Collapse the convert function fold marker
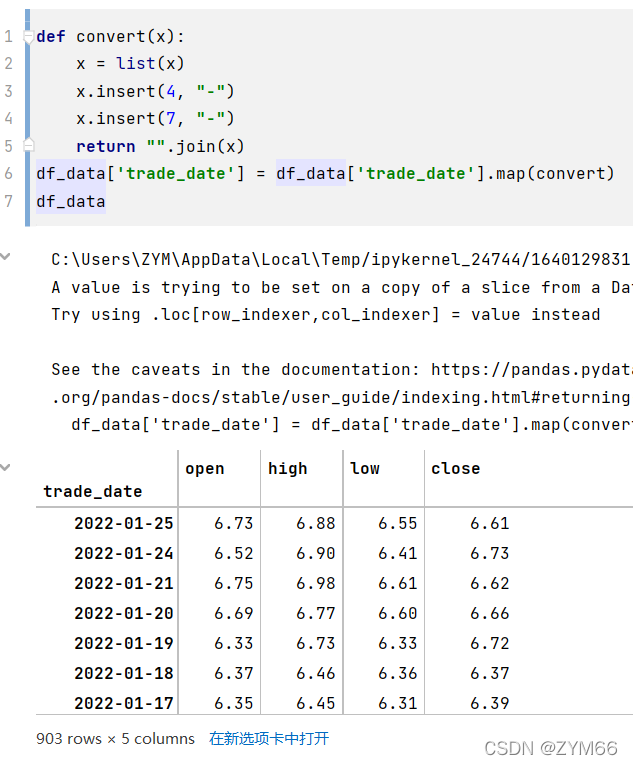 [29, 37]
